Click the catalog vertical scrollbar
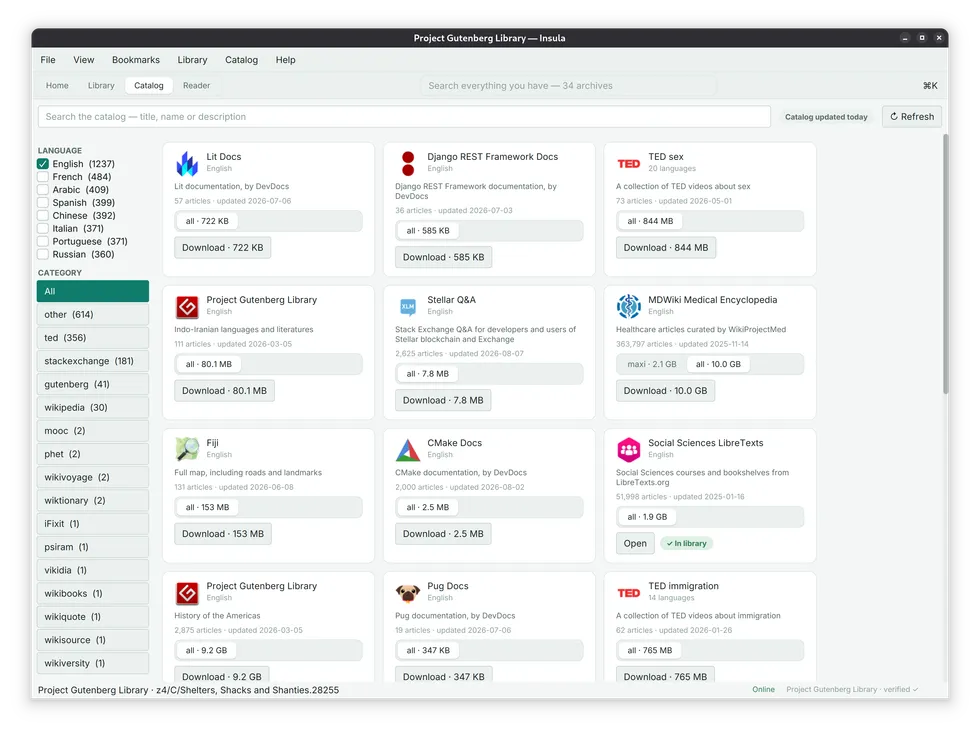Viewport: 980px width, 733px height. [945, 266]
